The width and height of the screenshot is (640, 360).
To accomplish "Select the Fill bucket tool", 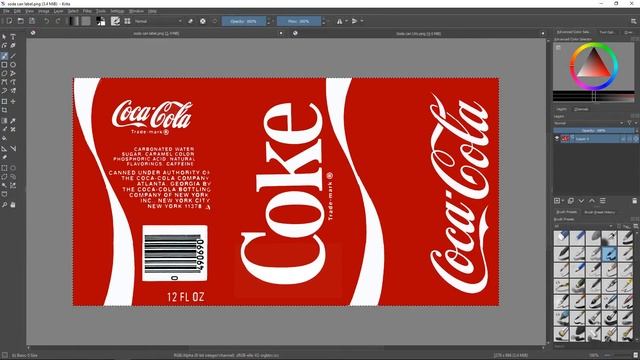I will click(x=4, y=139).
